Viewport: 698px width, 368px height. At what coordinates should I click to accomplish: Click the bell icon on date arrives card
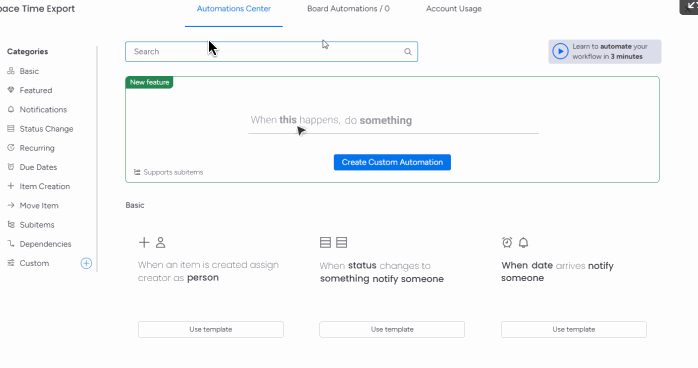(524, 243)
